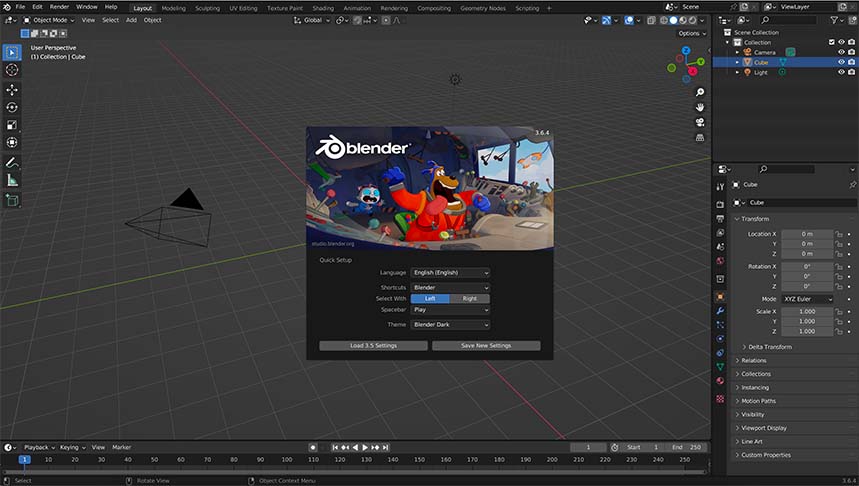Expand the Viewport Display panel
859x486 pixels.
click(x=764, y=428)
